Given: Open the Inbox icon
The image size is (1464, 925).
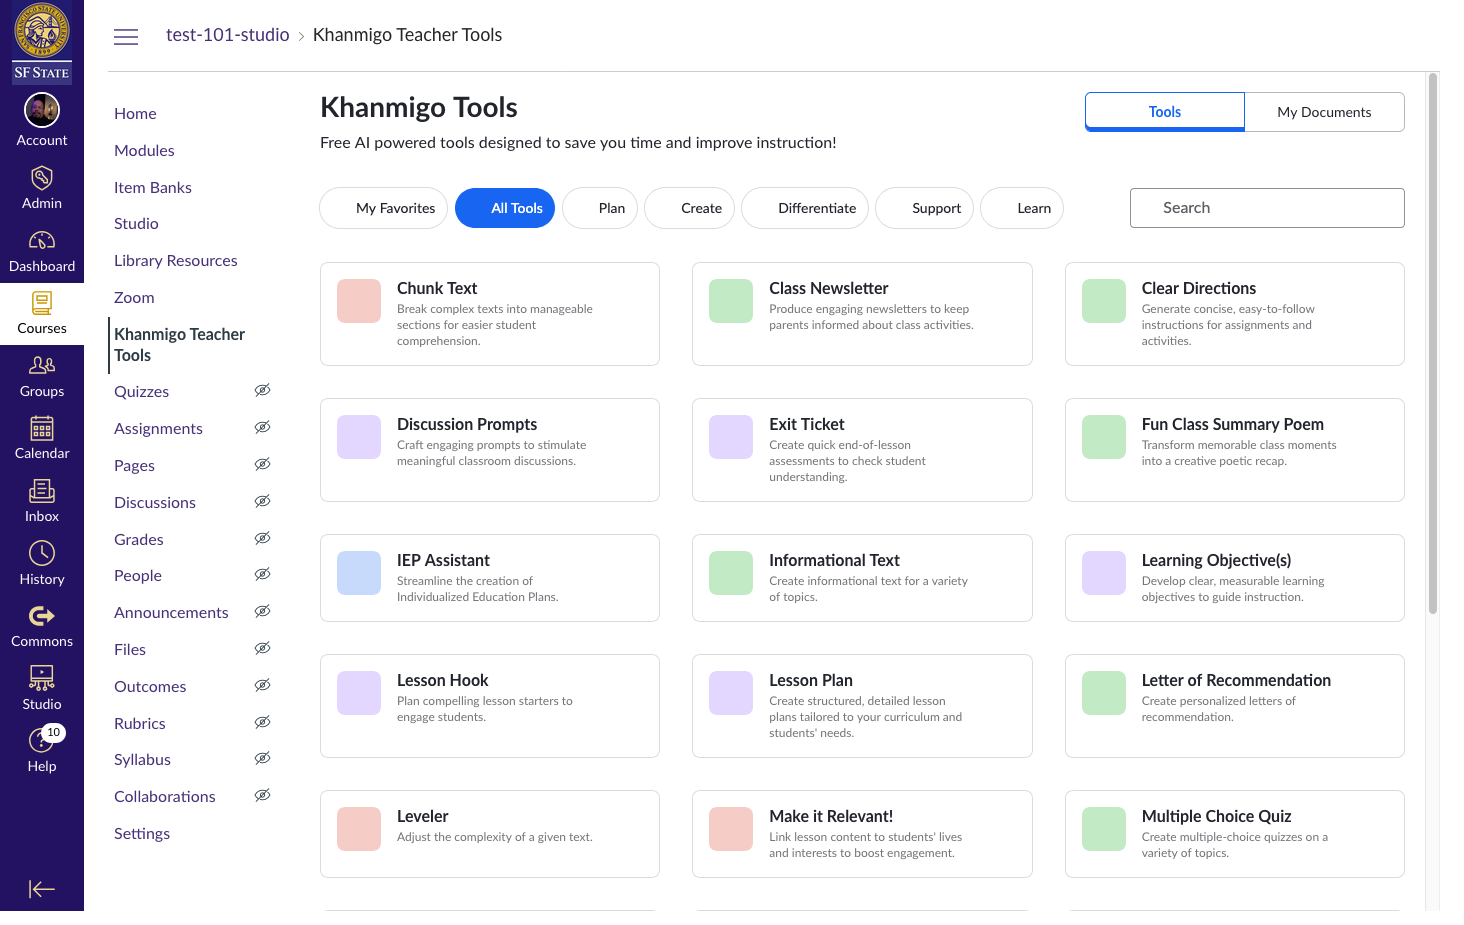Looking at the screenshot, I should (x=42, y=491).
